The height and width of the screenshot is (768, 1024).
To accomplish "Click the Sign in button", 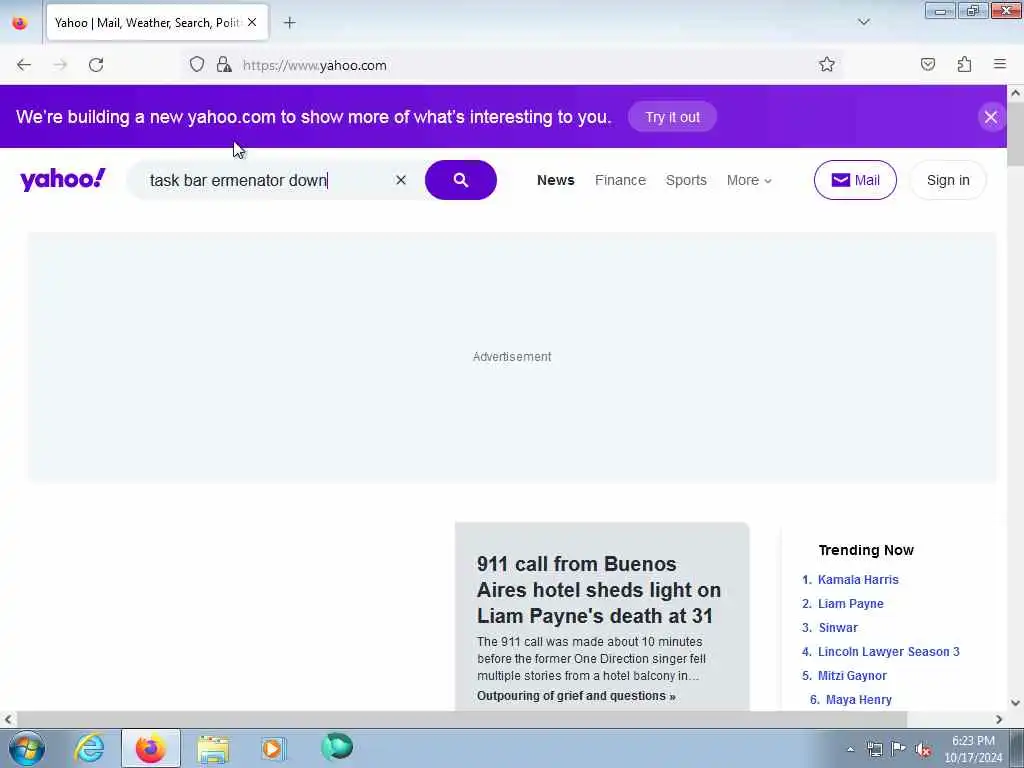I will tap(948, 180).
